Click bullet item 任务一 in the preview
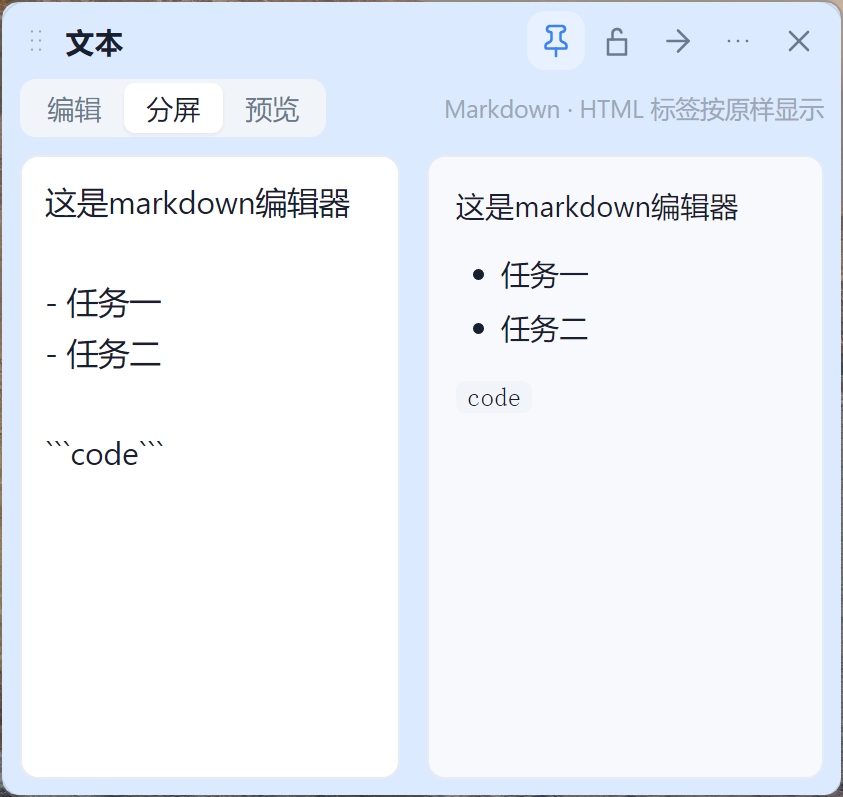The image size is (843, 797). pos(544,275)
